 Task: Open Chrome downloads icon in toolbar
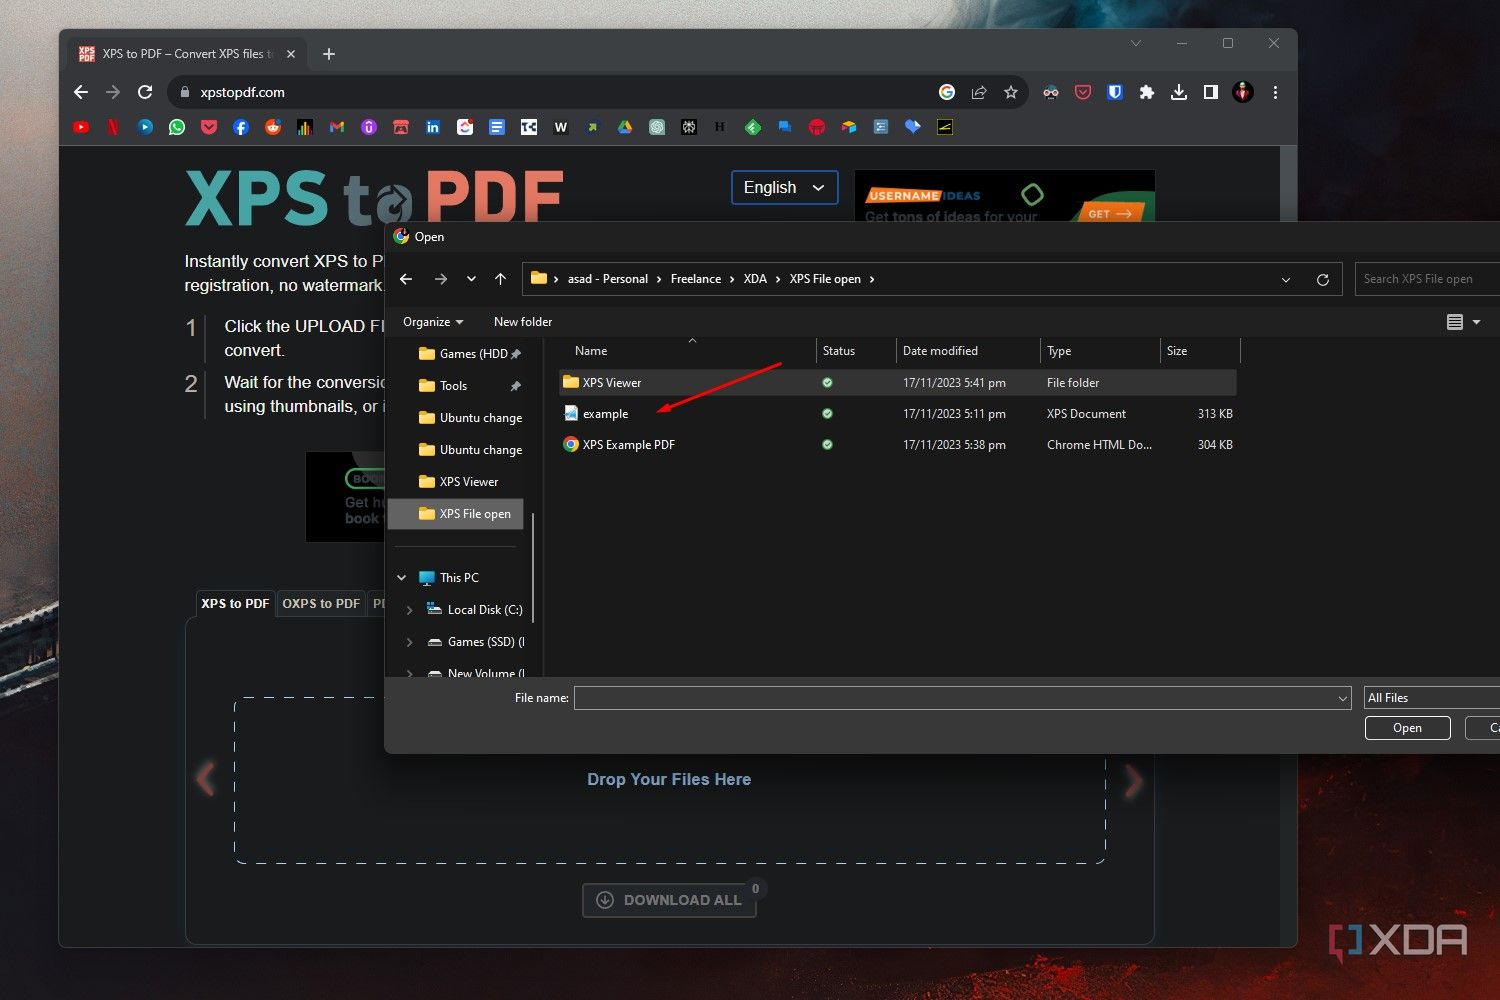click(x=1179, y=92)
